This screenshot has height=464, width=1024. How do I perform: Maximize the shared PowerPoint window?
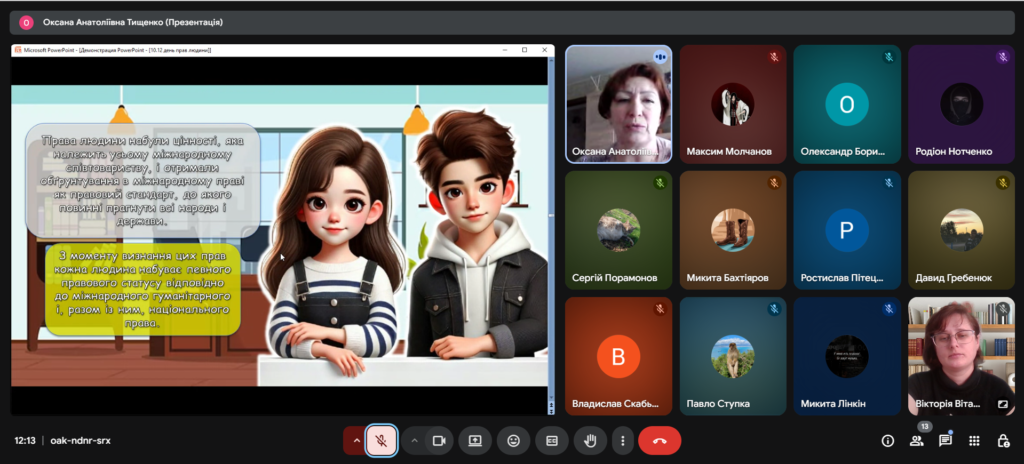tap(525, 50)
